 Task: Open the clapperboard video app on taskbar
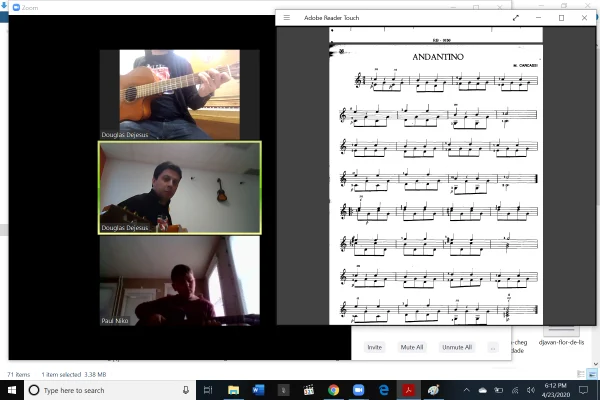point(308,390)
